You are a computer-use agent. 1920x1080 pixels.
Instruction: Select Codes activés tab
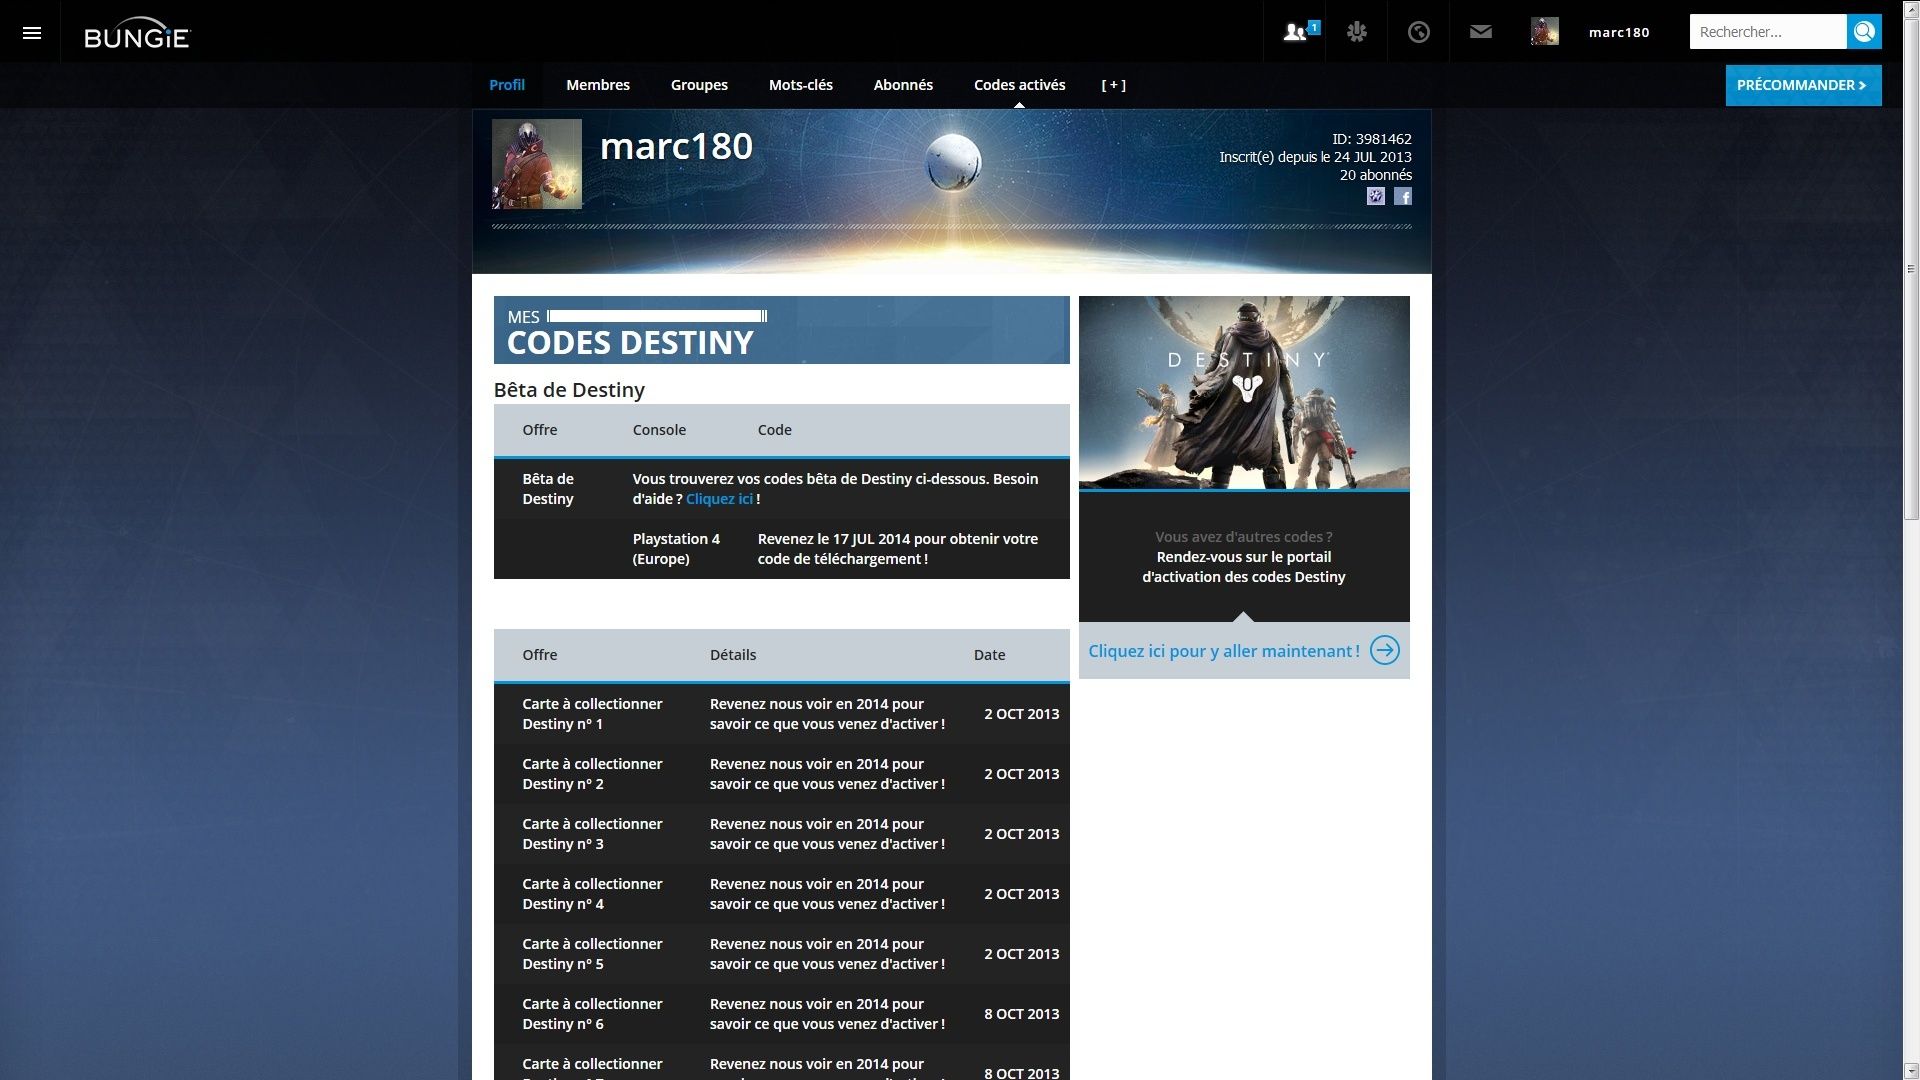point(1020,85)
